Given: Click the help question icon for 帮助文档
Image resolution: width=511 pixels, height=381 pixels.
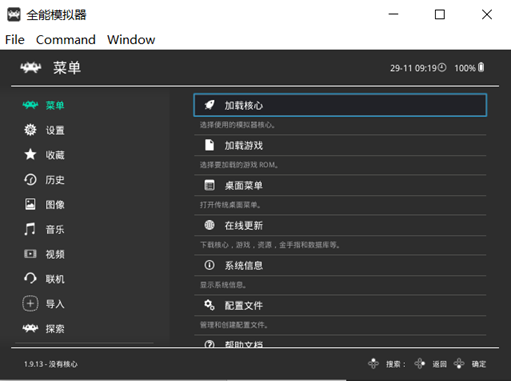Looking at the screenshot, I should coord(209,344).
